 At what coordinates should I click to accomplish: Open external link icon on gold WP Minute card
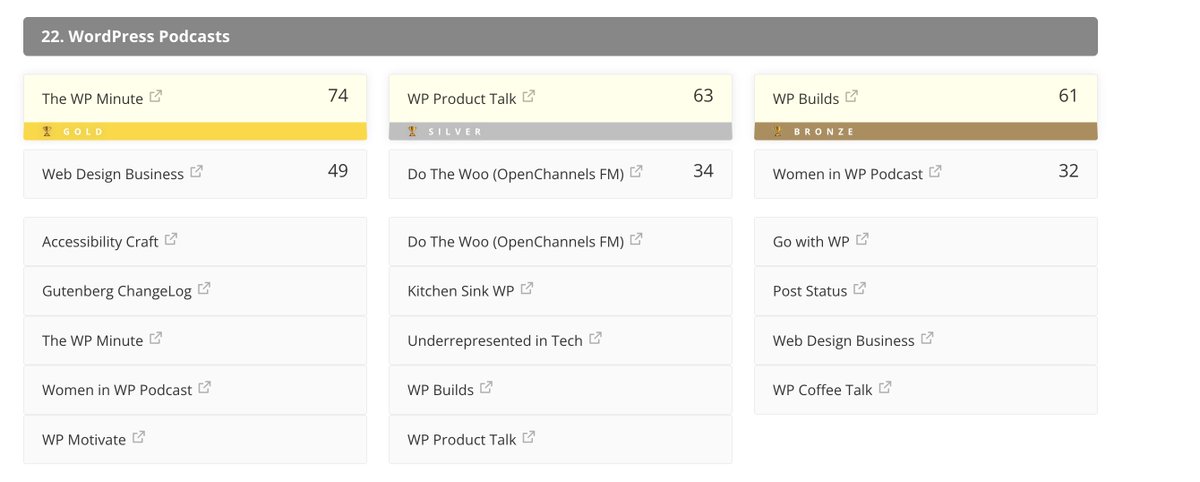click(x=156, y=97)
